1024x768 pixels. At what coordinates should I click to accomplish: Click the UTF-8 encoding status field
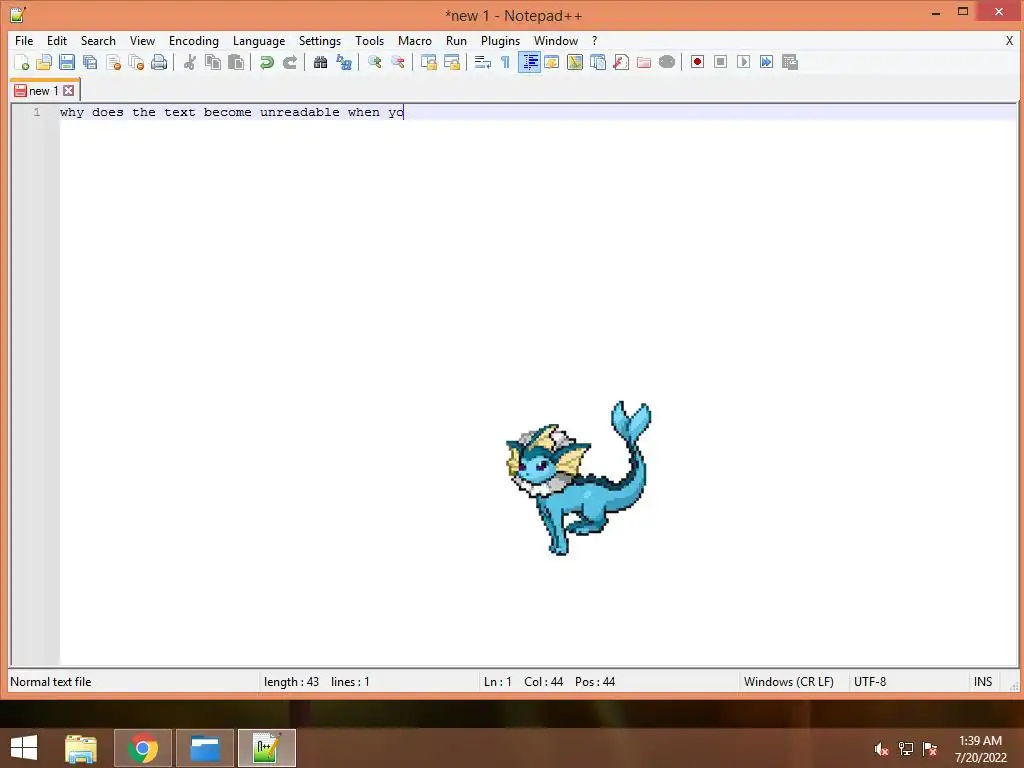870,682
